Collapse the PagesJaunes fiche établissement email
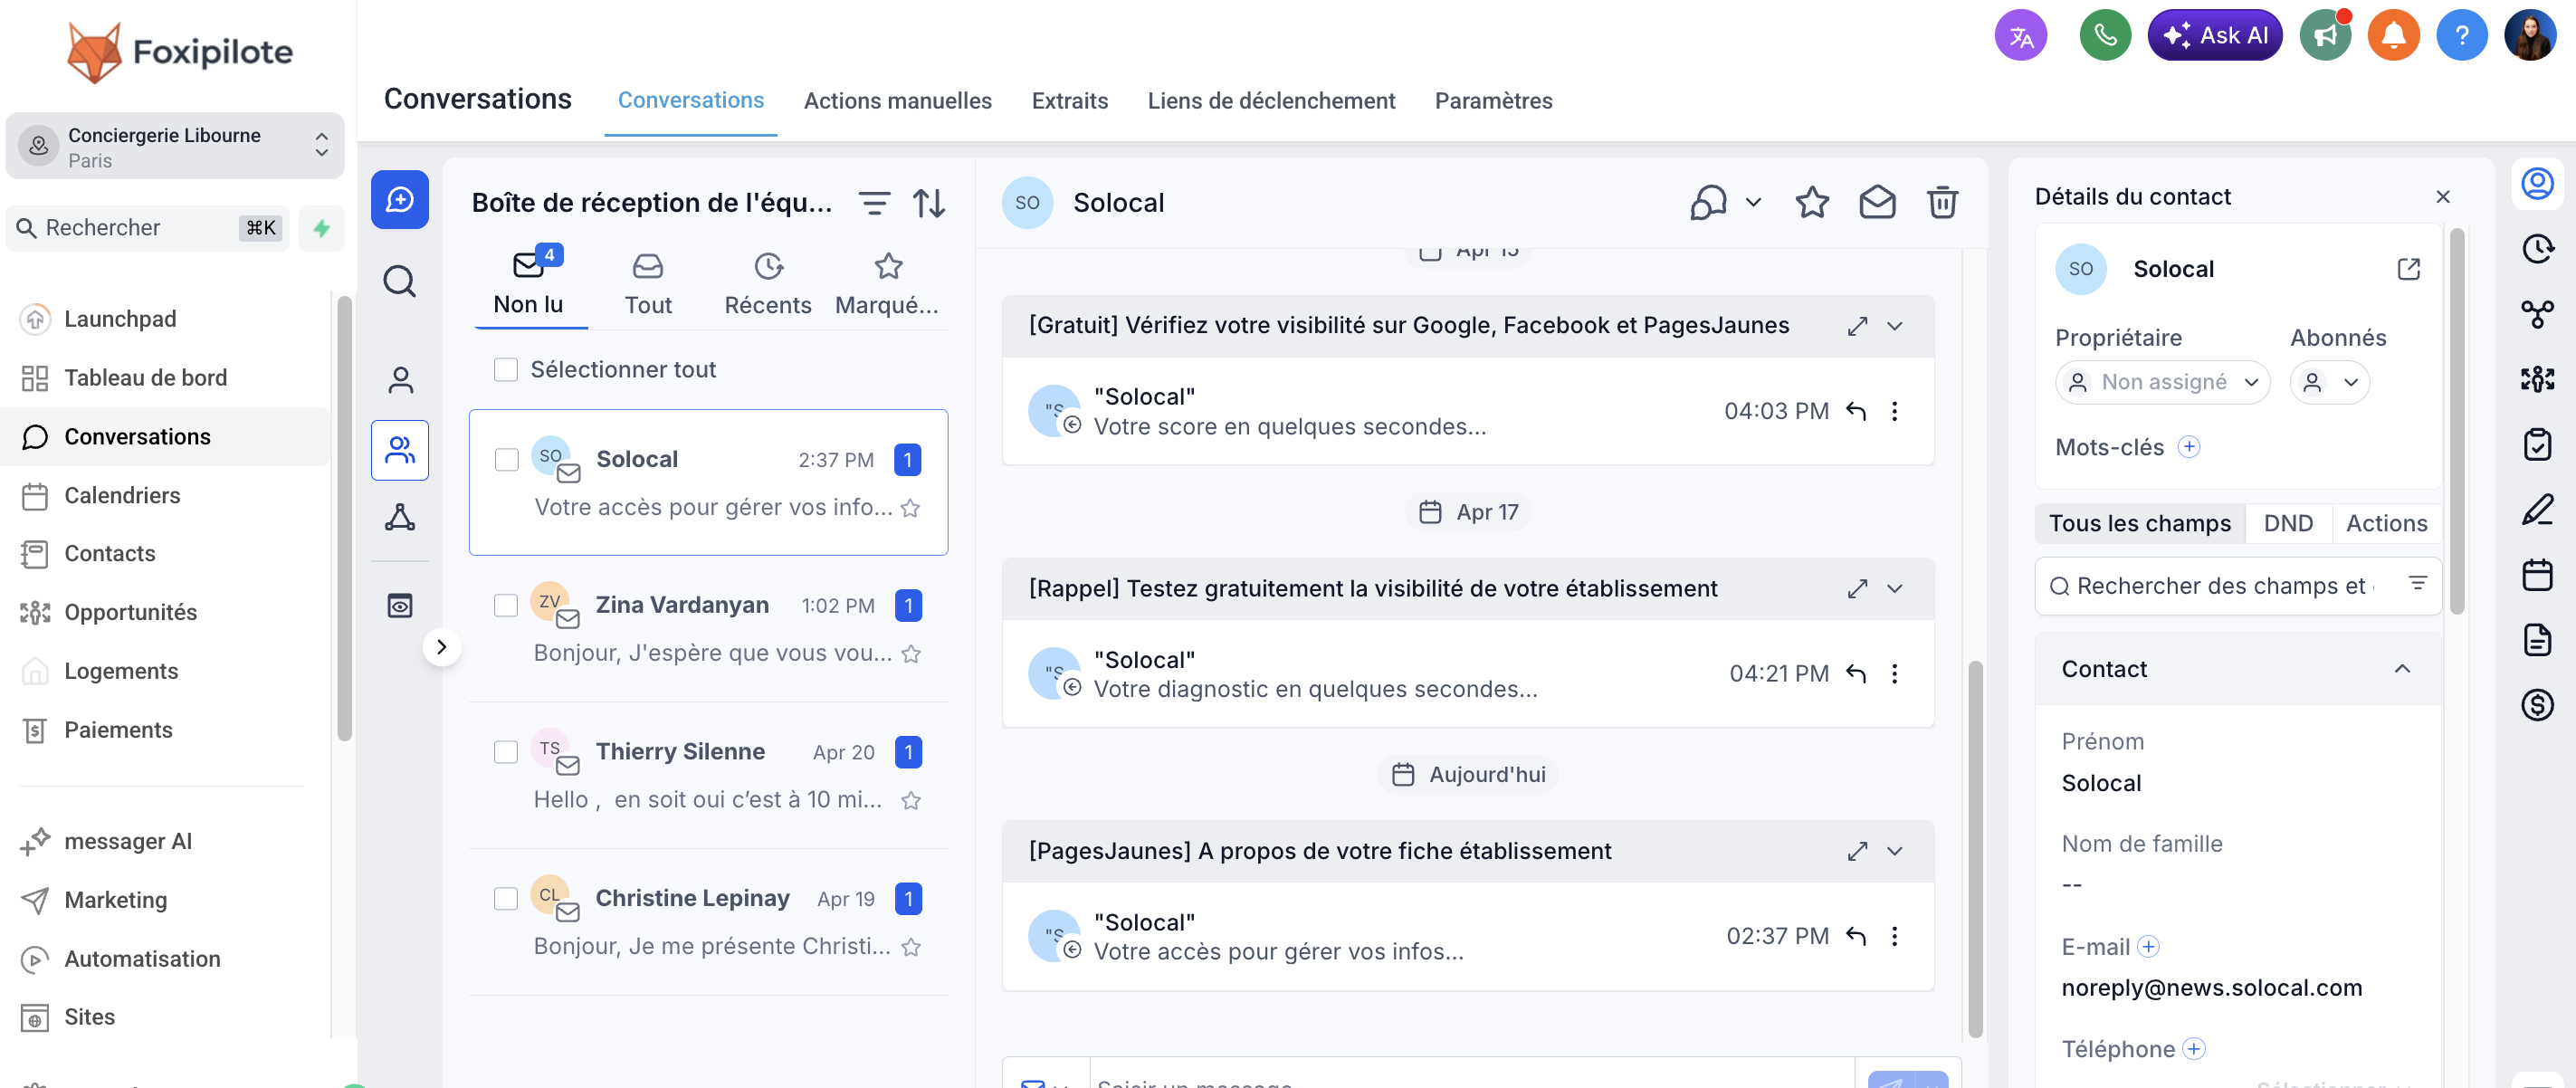Image resolution: width=2576 pixels, height=1088 pixels. [1894, 851]
